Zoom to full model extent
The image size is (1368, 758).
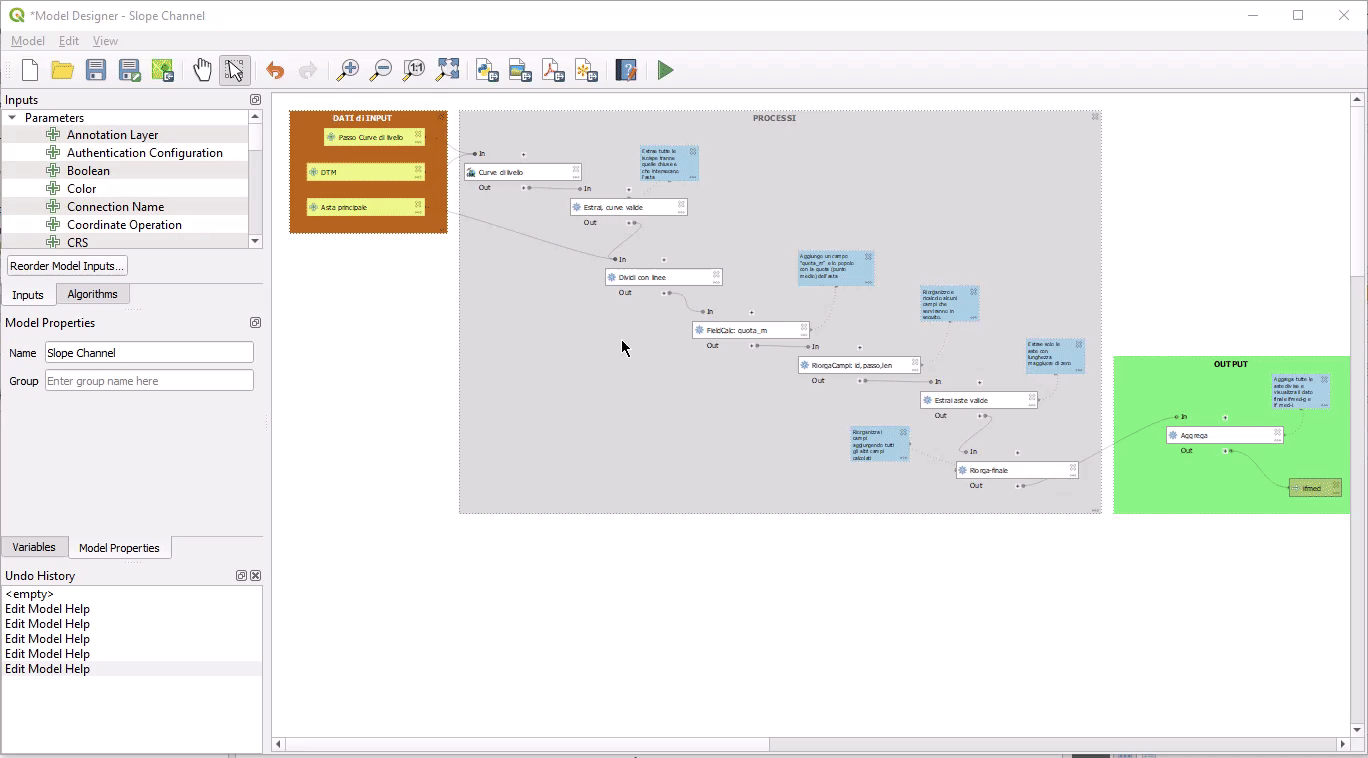coord(447,70)
